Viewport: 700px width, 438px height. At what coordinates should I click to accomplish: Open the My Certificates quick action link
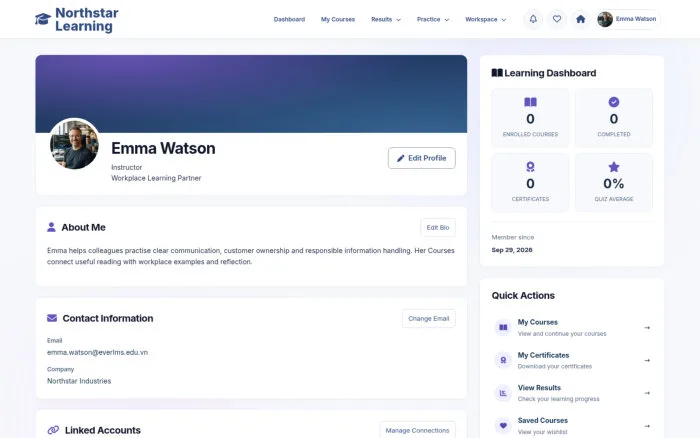(572, 360)
